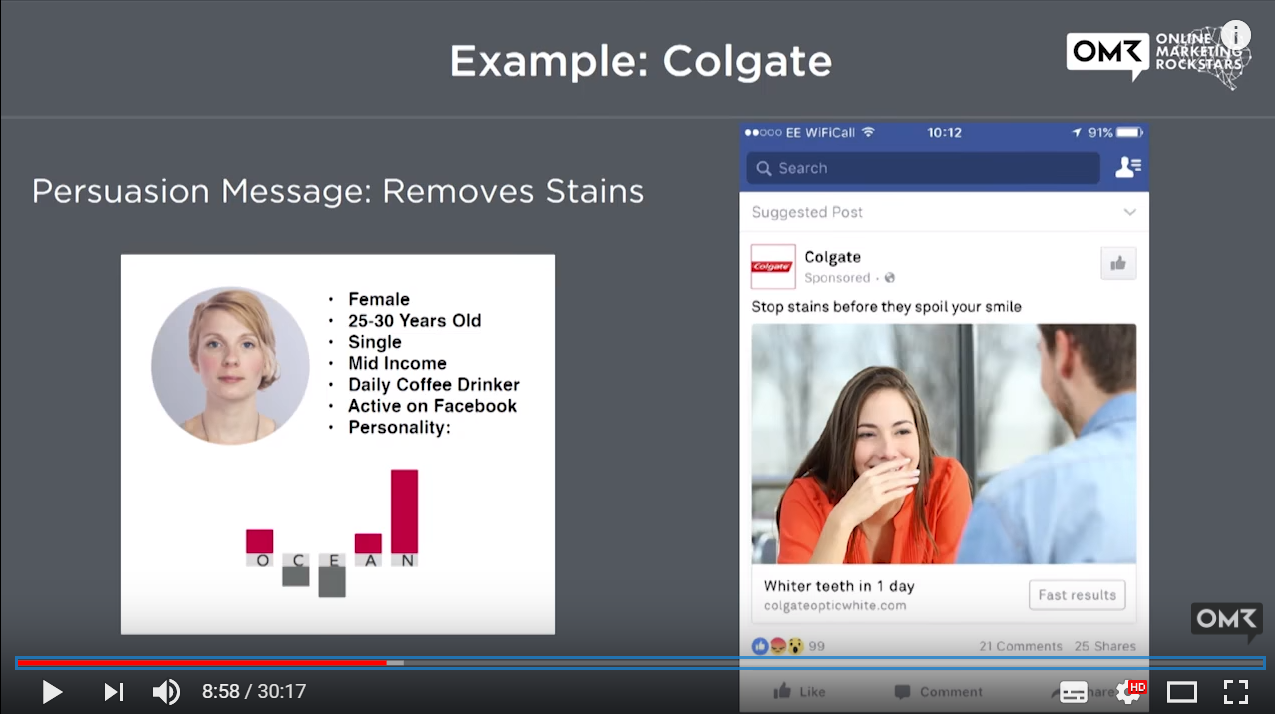
Task: Mute the video volume
Action: pos(166,691)
